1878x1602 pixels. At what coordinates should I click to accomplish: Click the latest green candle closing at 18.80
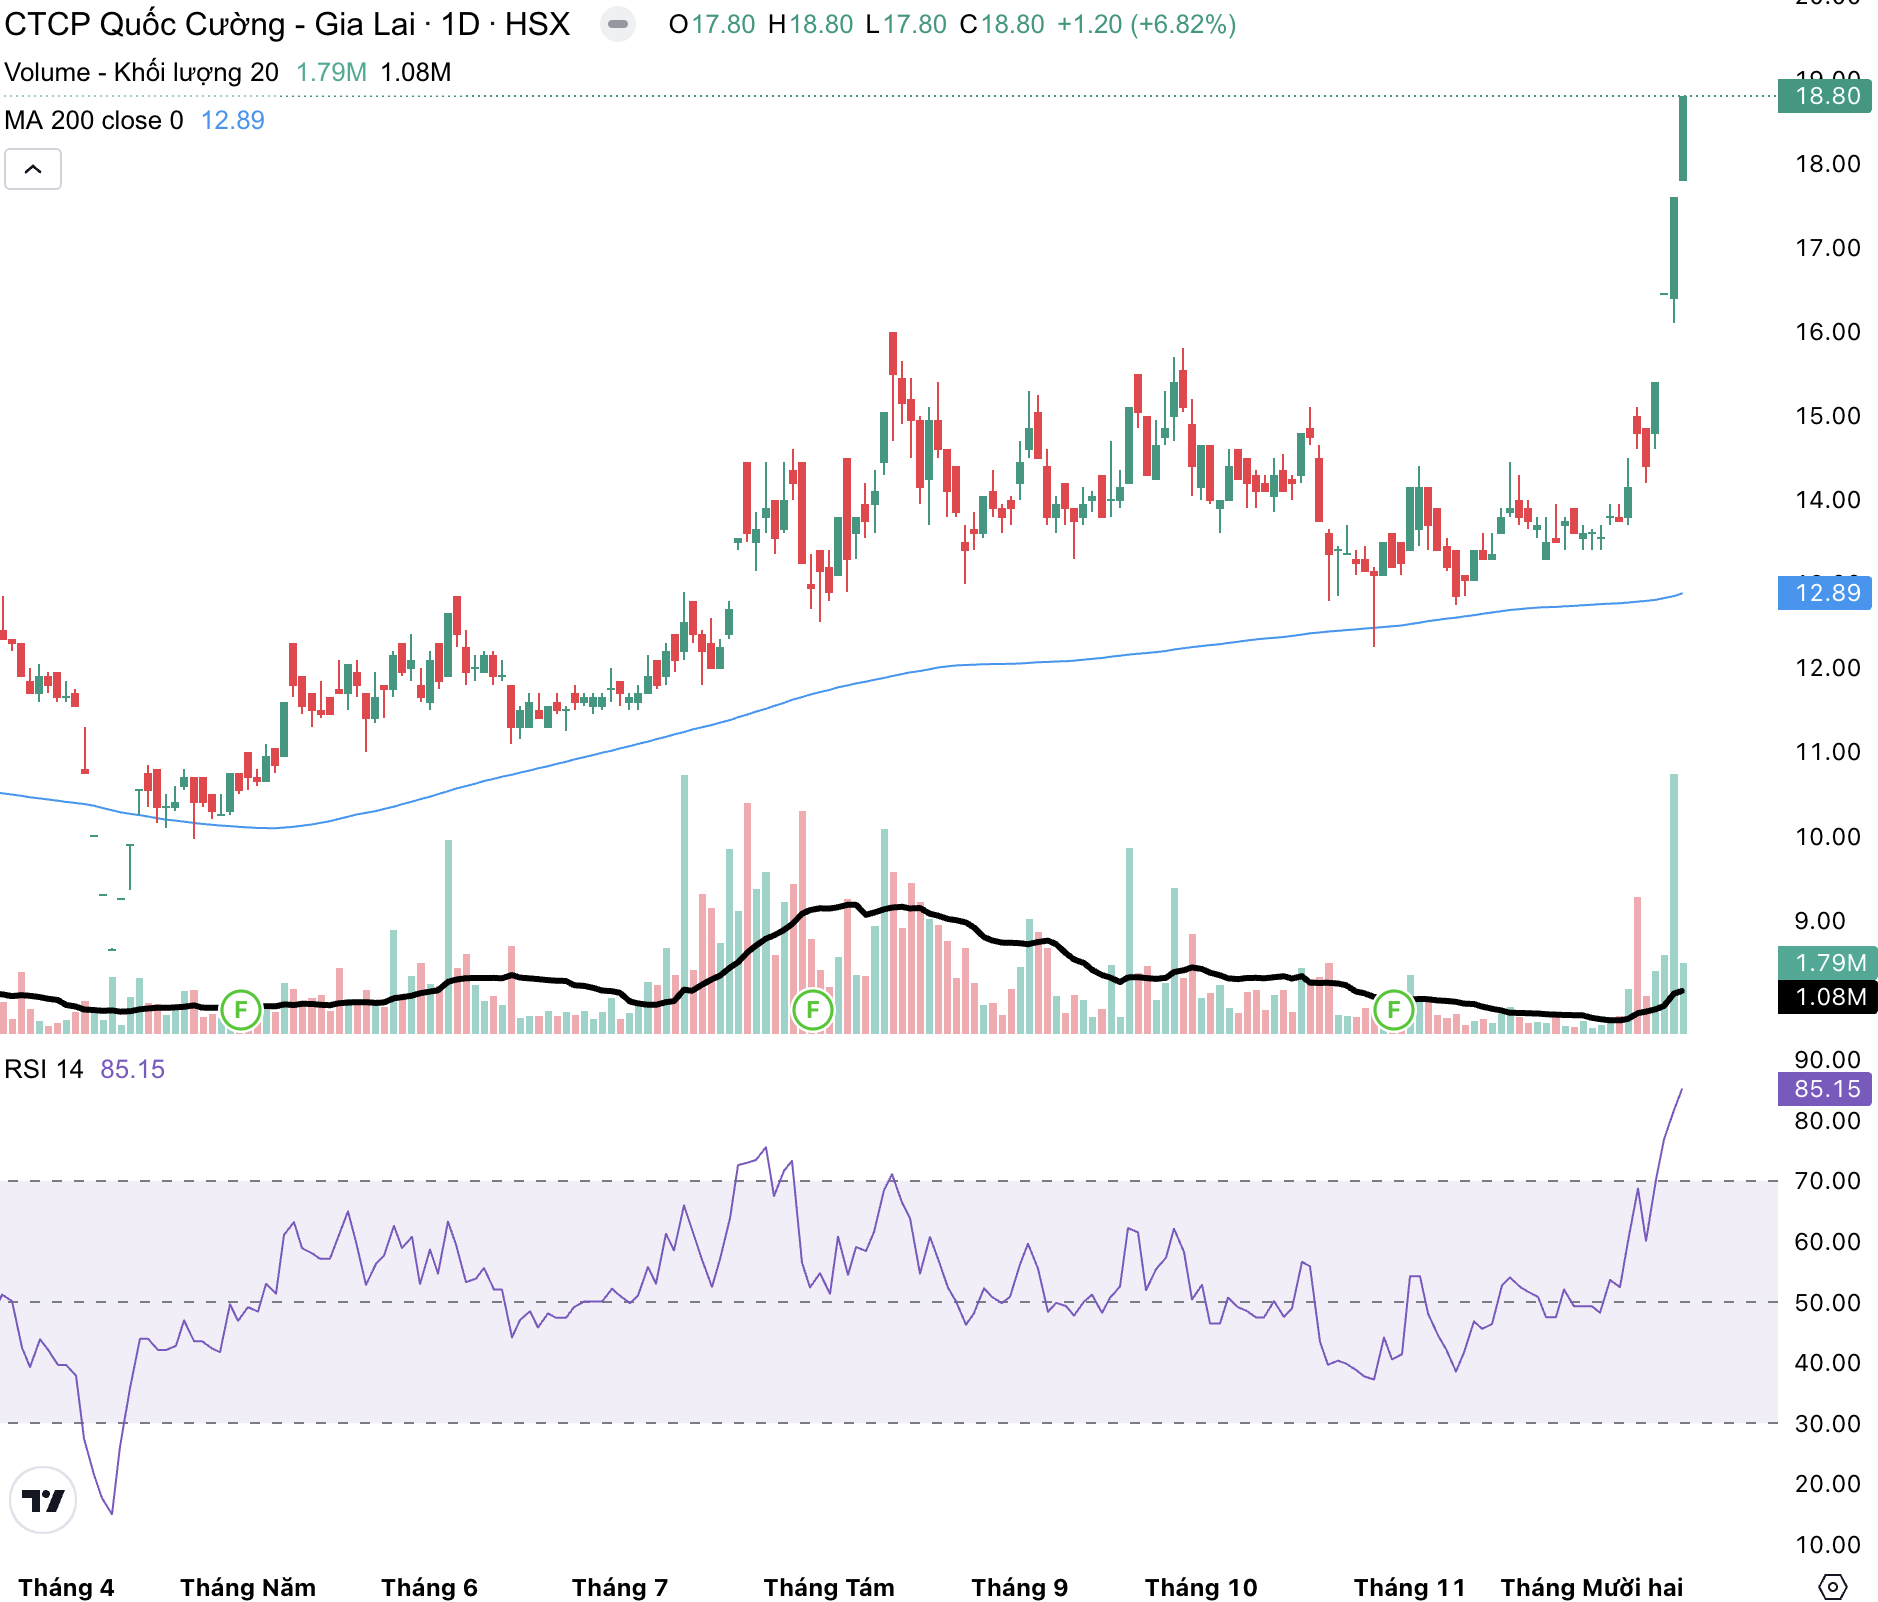tap(1683, 138)
